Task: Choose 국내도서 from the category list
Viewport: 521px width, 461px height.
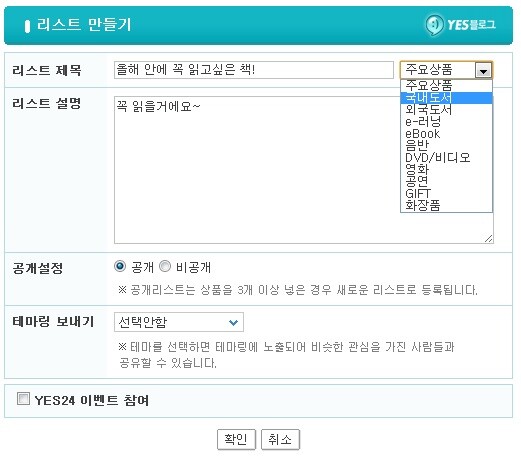Action: coord(446,98)
